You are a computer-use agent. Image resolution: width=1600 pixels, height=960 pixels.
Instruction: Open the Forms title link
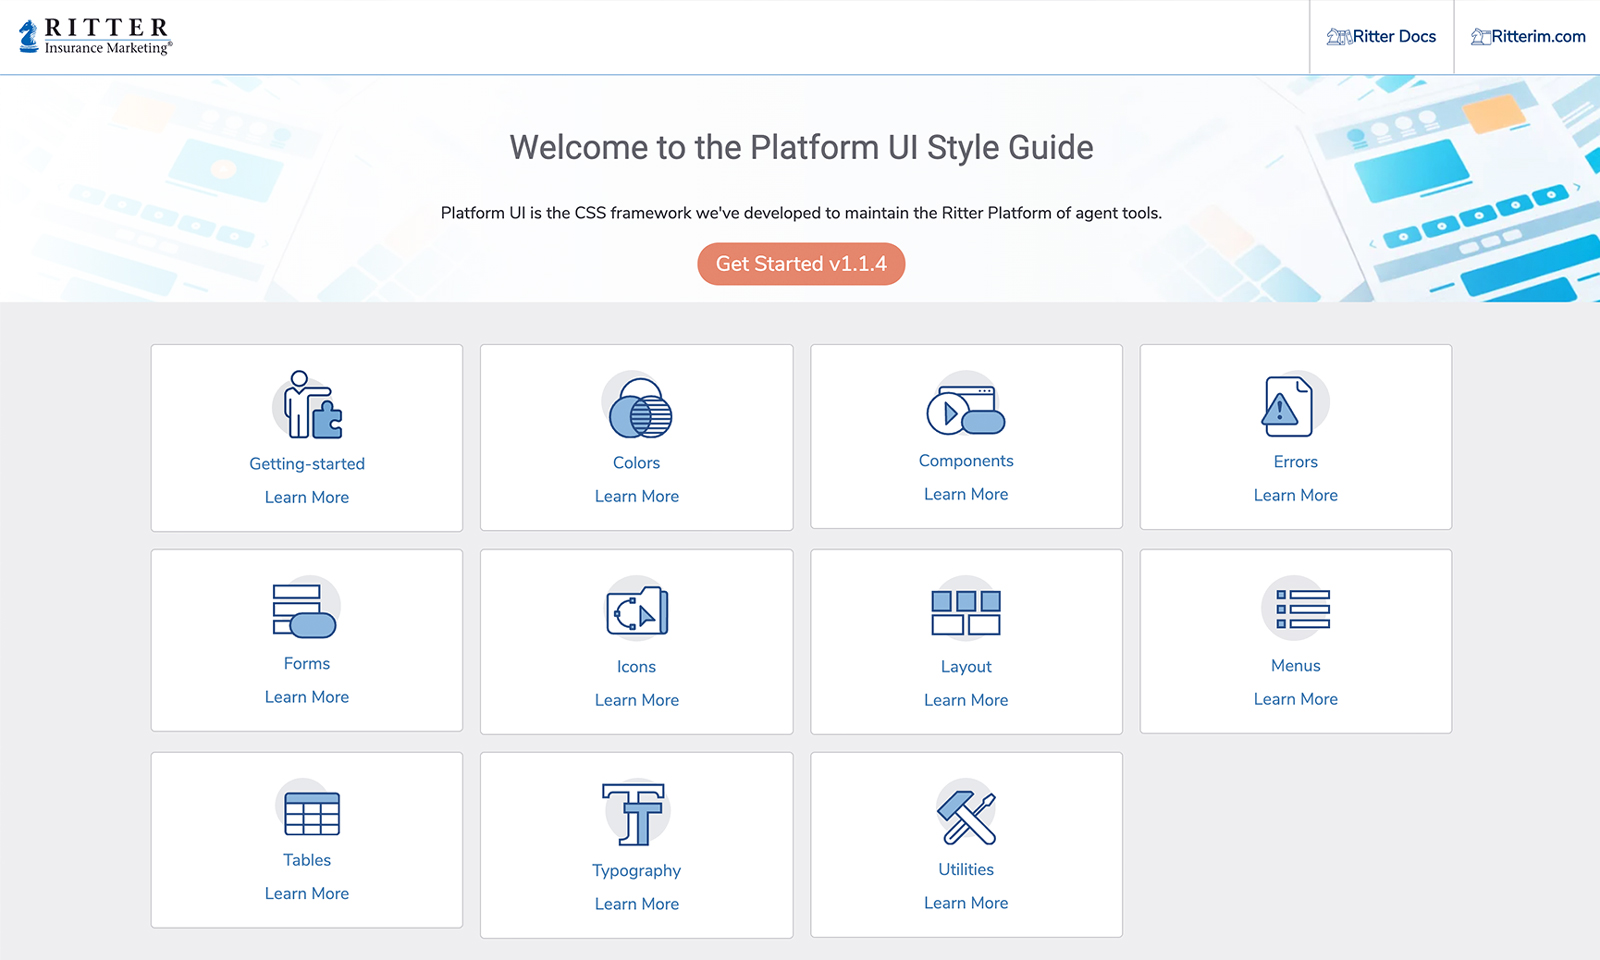pos(307,664)
